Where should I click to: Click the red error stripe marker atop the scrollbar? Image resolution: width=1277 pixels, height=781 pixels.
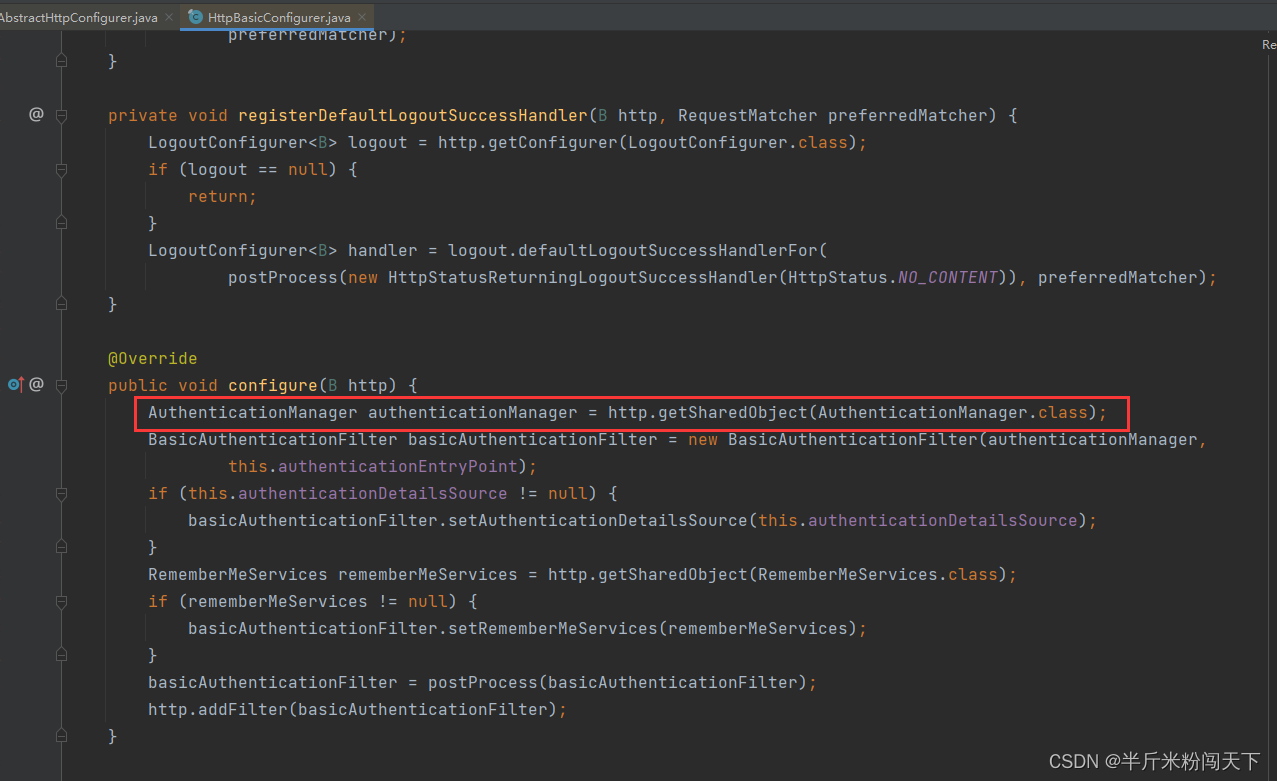(x=1270, y=33)
